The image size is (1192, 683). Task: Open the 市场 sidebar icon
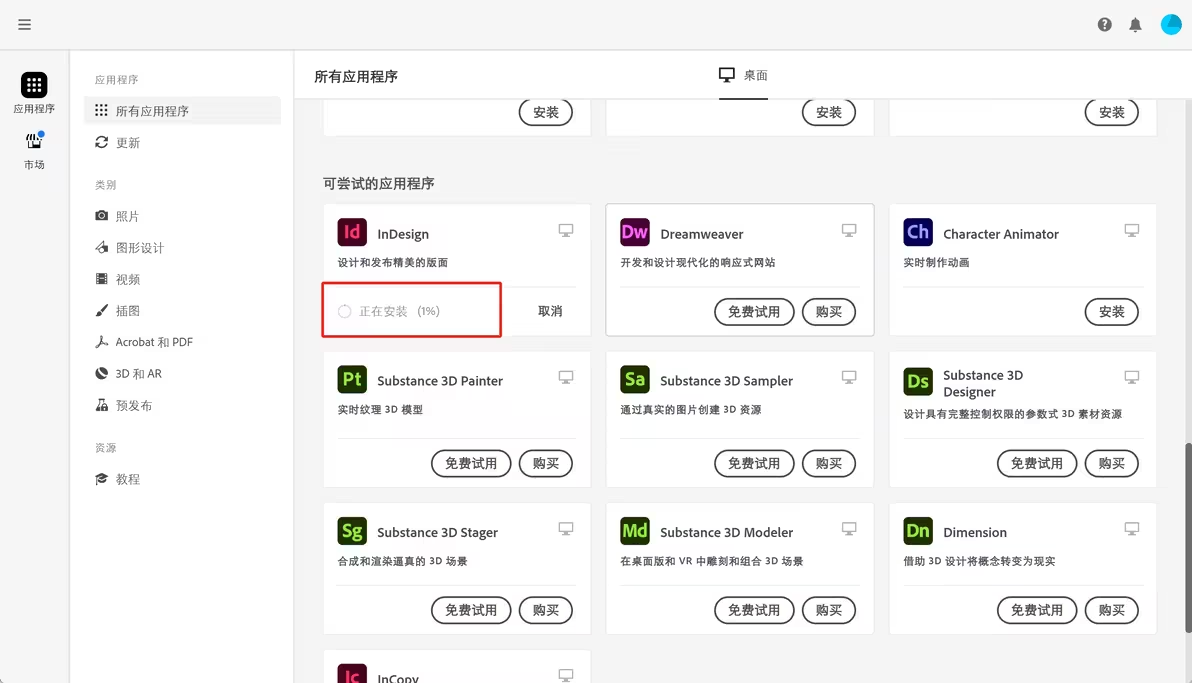tap(34, 148)
